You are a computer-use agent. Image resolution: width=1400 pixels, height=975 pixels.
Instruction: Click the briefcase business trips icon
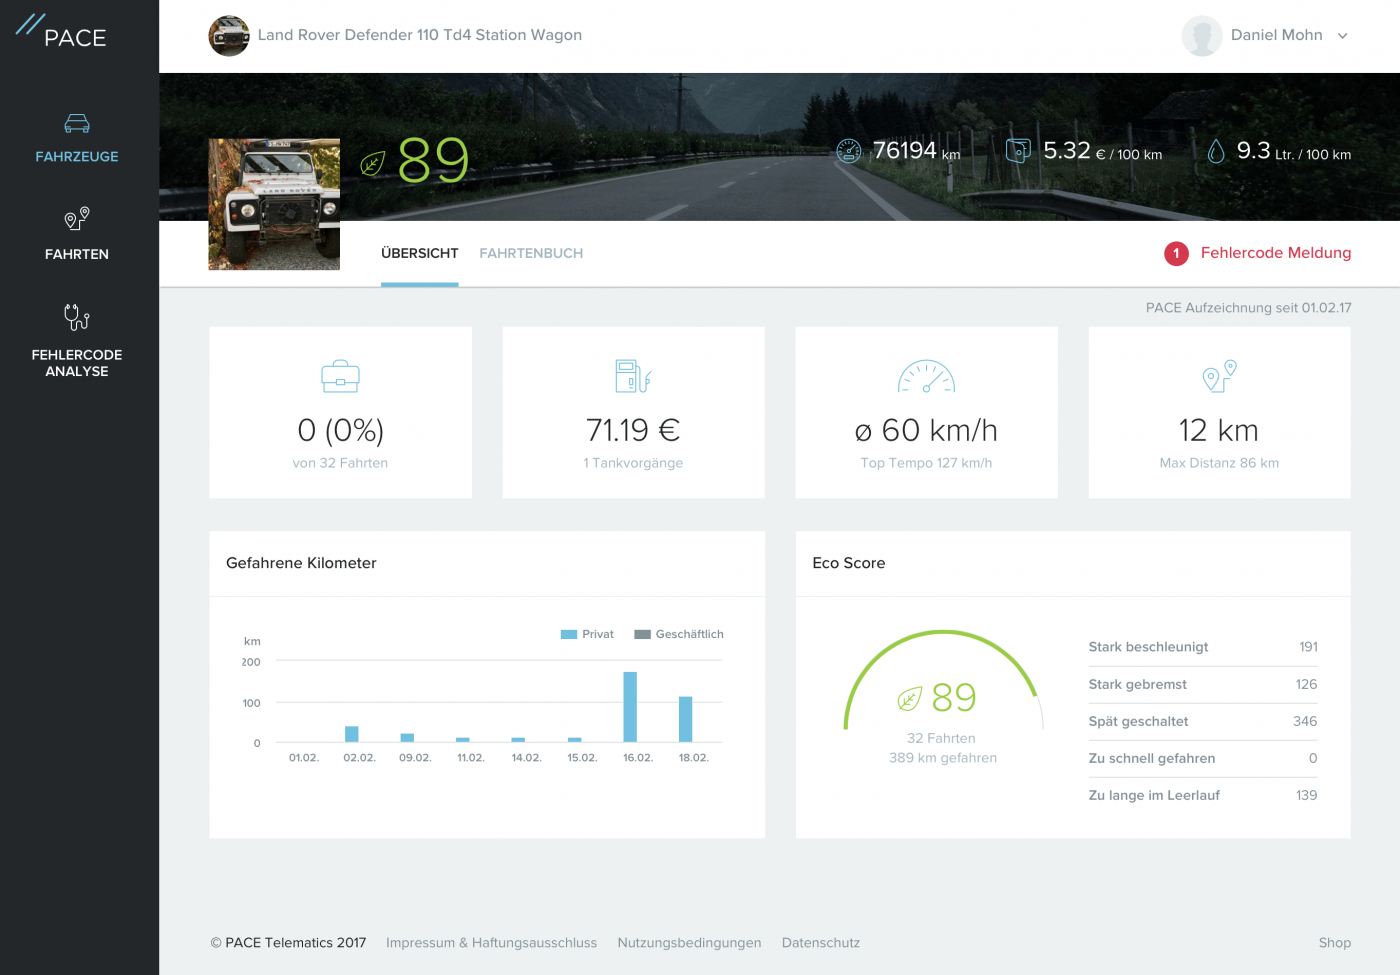tap(340, 377)
